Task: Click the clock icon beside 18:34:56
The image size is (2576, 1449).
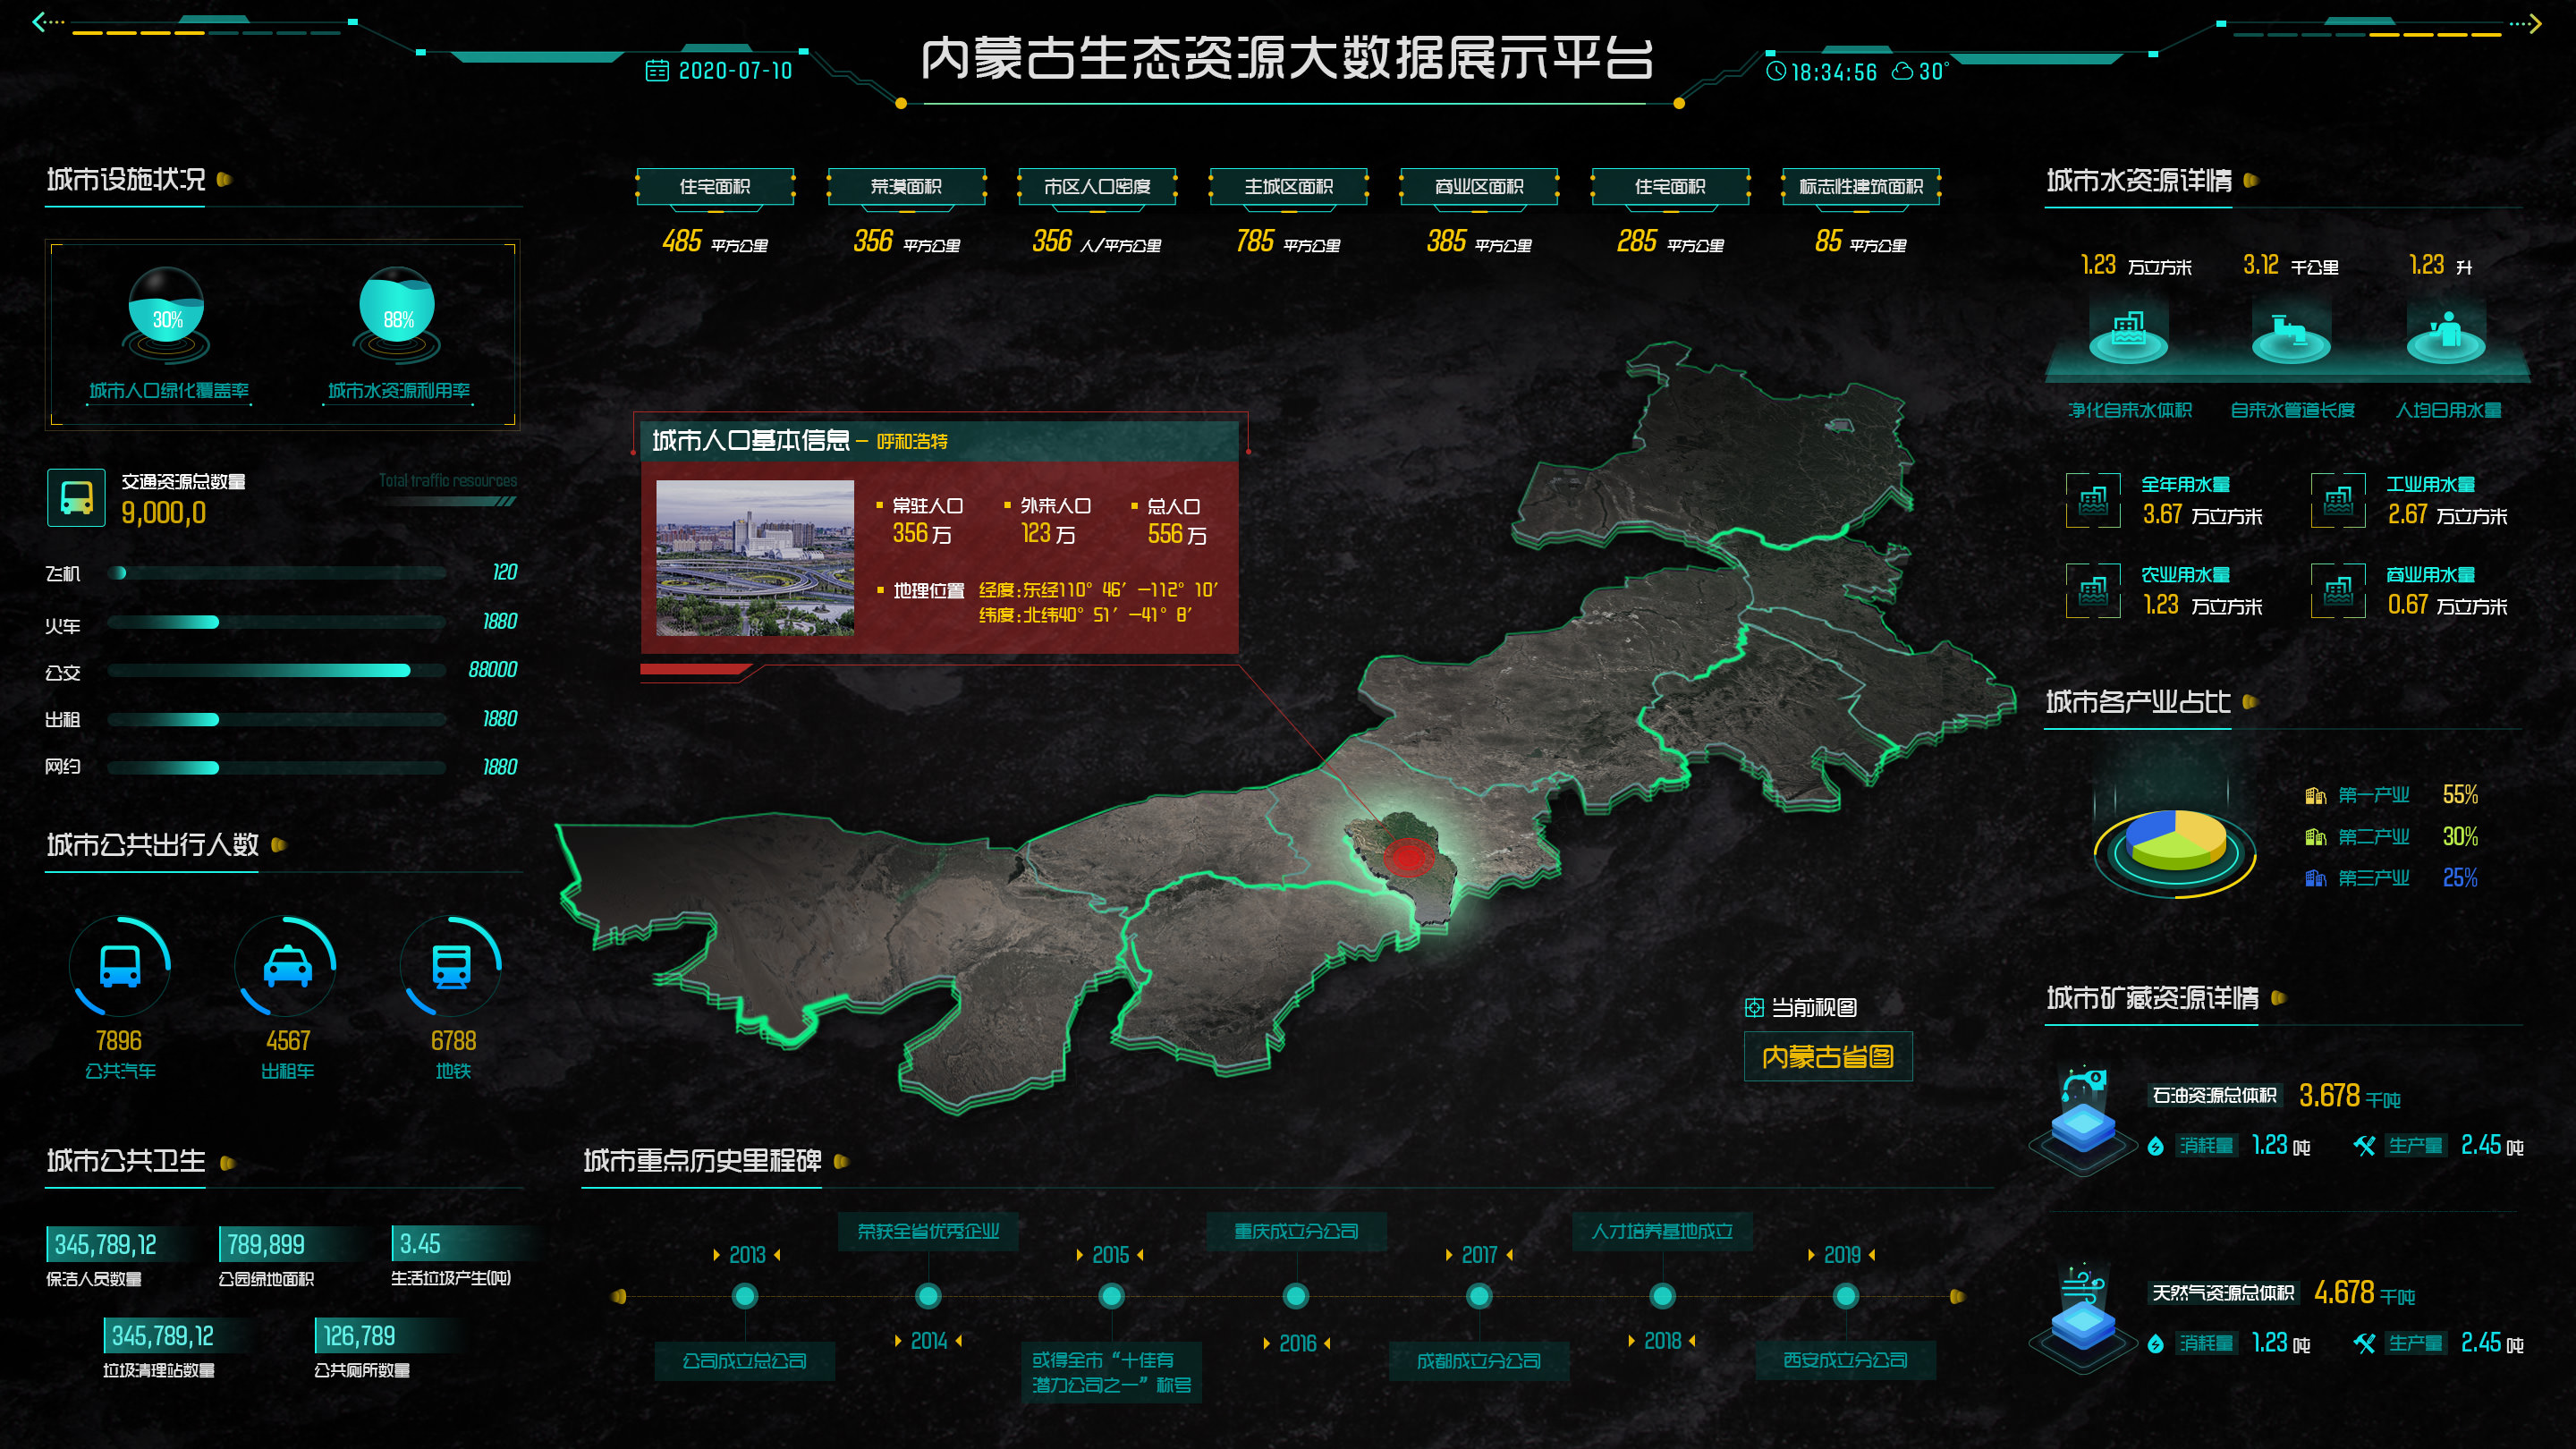Action: [1776, 71]
